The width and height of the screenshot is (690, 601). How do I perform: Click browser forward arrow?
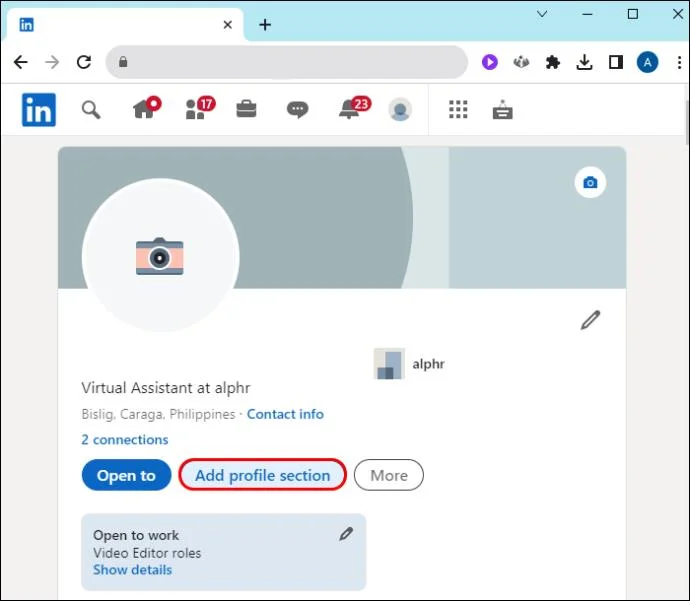[52, 62]
